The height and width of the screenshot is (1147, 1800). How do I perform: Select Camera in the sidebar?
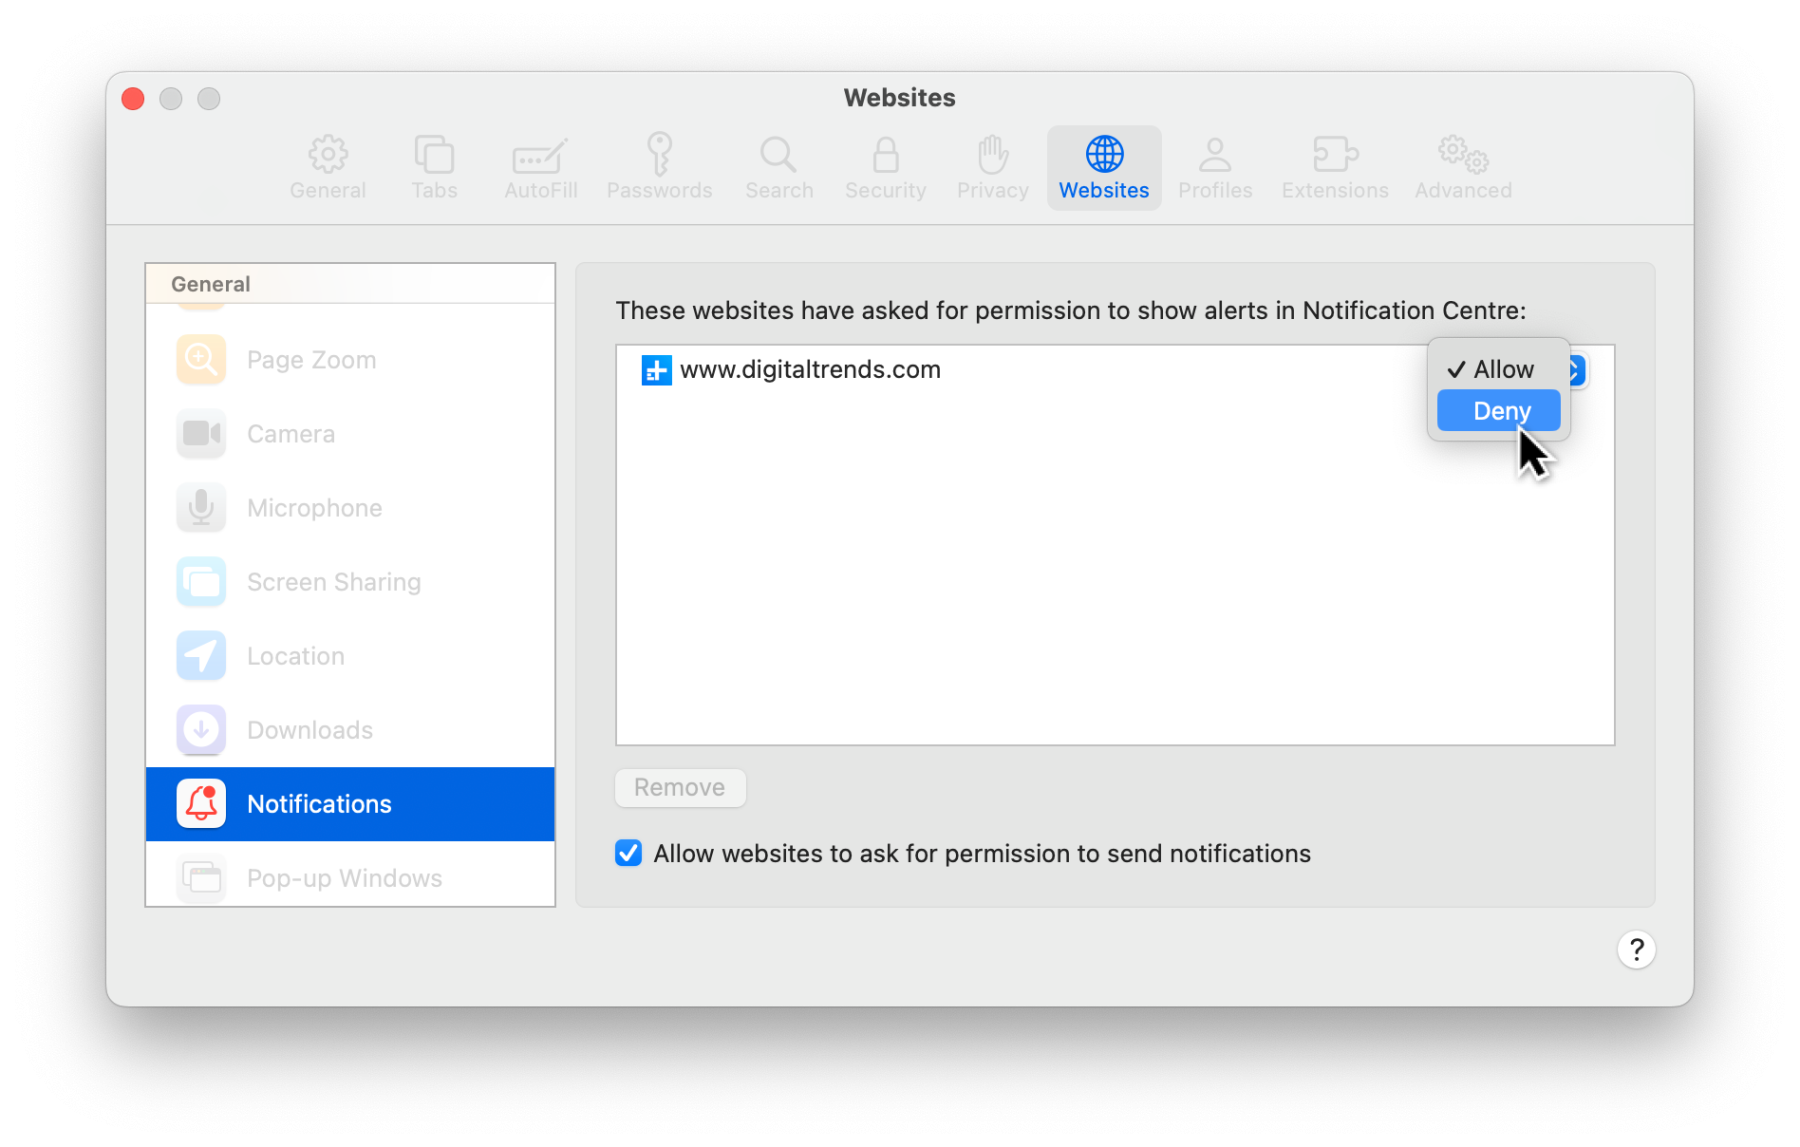(x=290, y=434)
